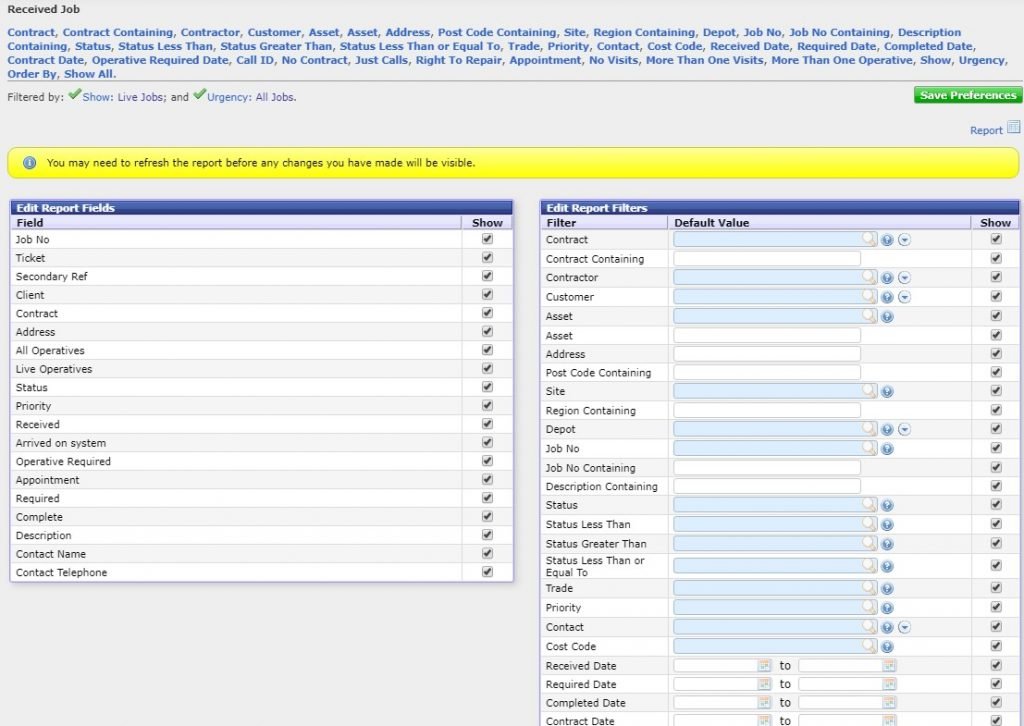Viewport: 1024px width, 726px height.
Task: Click help icon in Site filter row
Action: (887, 392)
